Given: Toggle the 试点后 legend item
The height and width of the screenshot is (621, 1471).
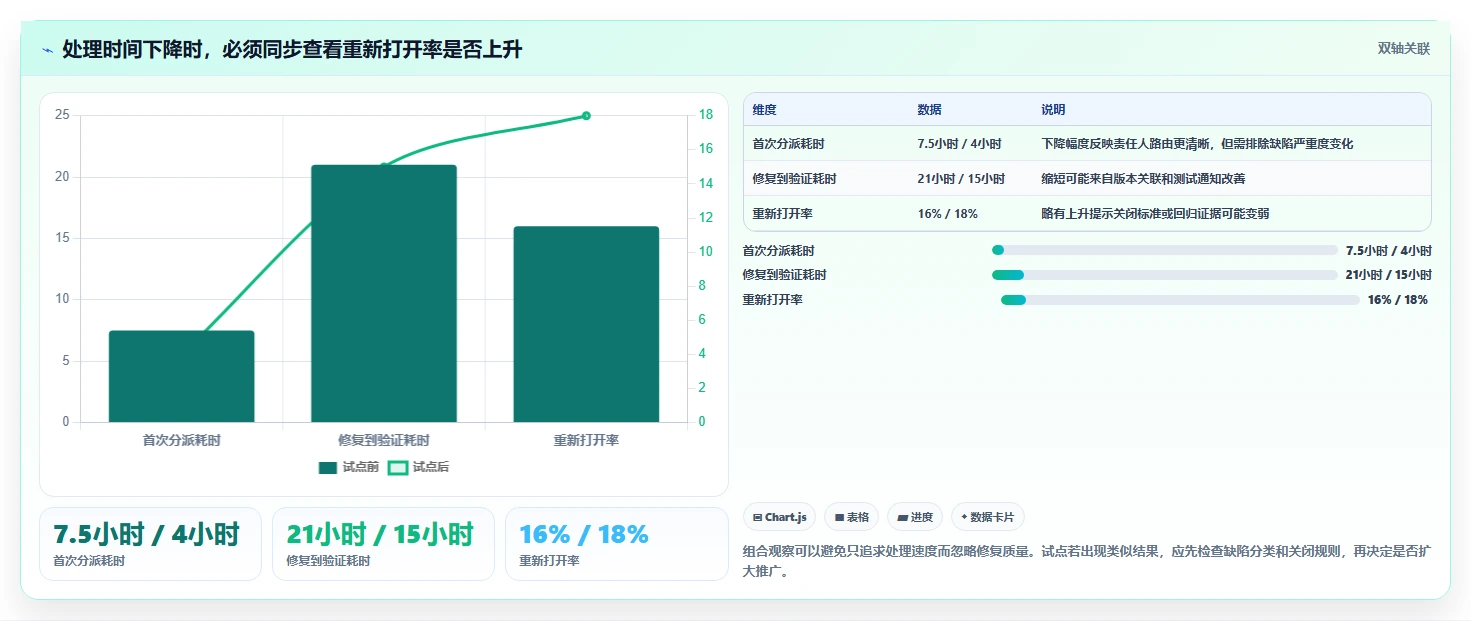Looking at the screenshot, I should tap(418, 467).
